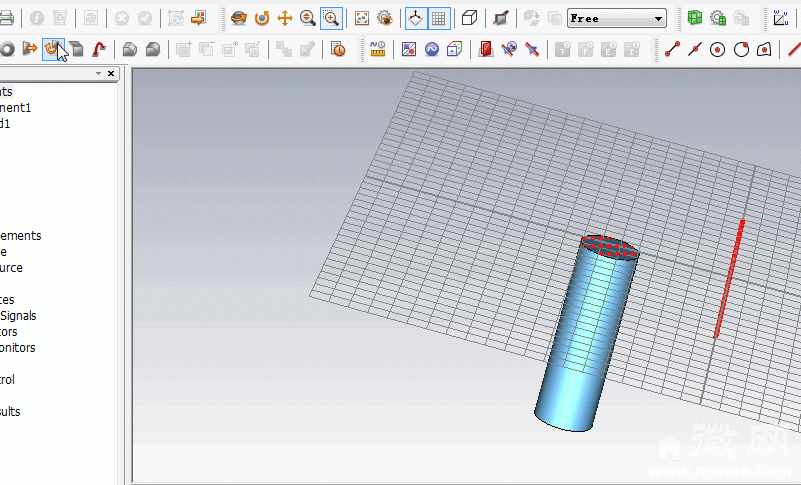
Task: Select the Rotate in view plane tool
Action: point(262,19)
